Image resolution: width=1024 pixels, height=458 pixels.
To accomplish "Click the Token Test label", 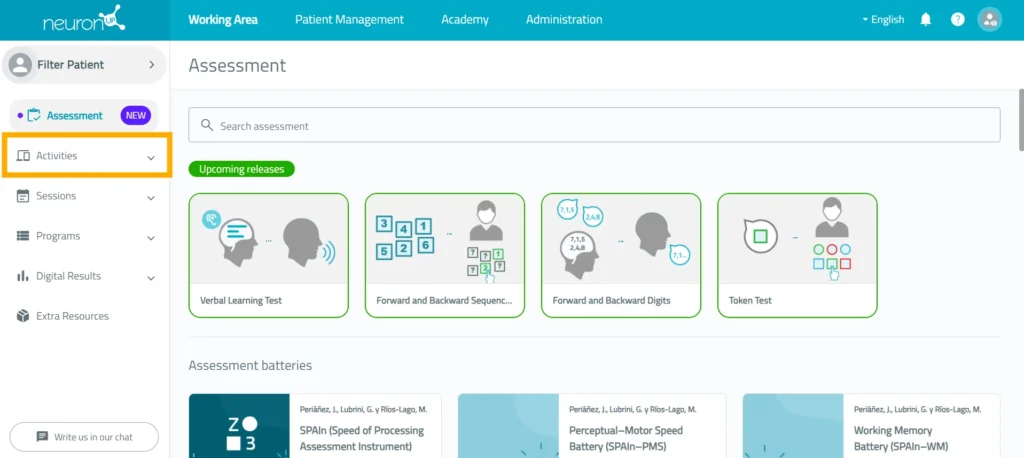I will coord(750,301).
